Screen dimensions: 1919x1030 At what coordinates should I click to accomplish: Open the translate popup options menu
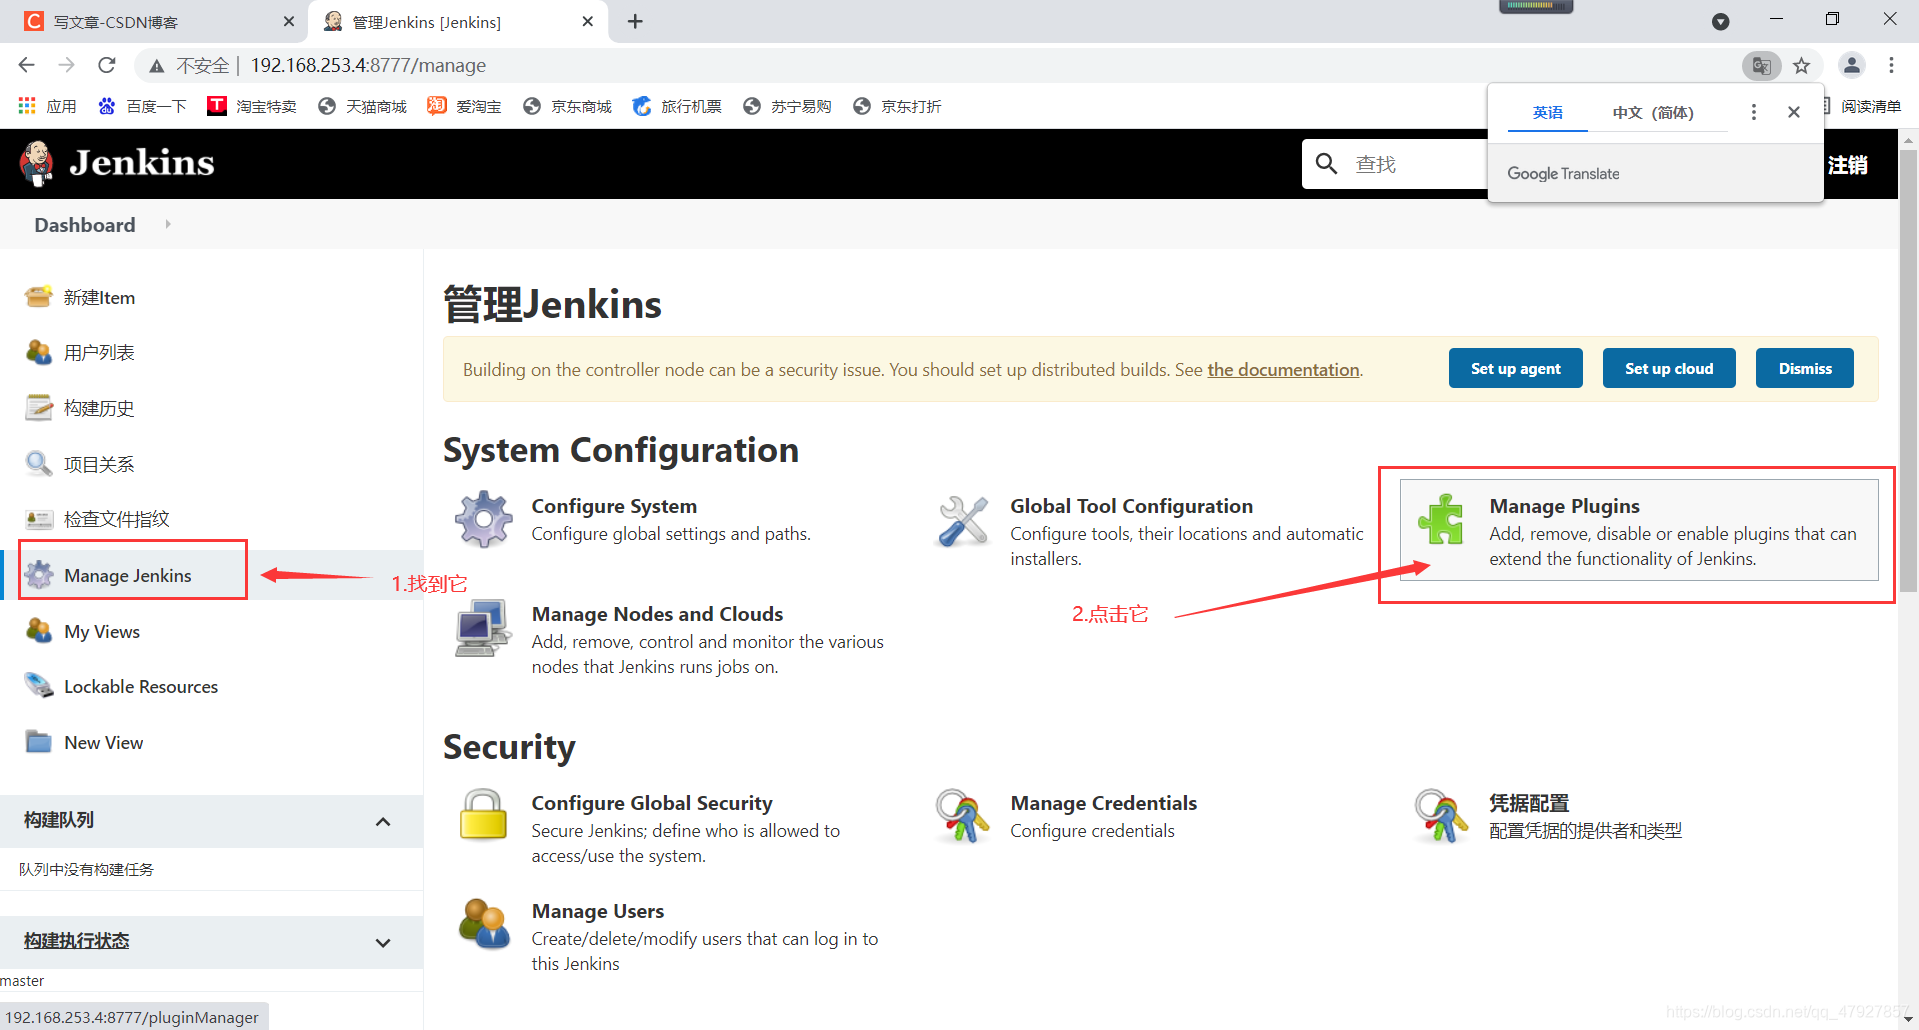pyautogui.click(x=1753, y=112)
